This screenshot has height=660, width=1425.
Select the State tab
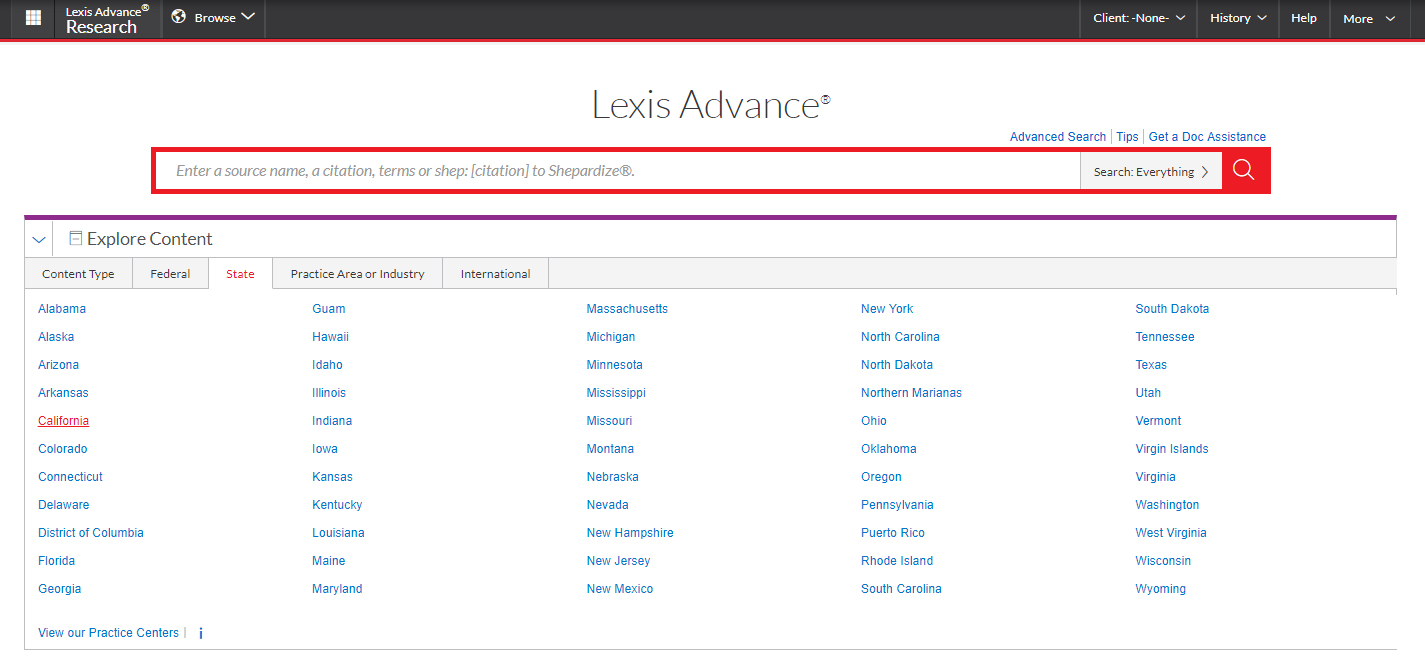coord(240,274)
